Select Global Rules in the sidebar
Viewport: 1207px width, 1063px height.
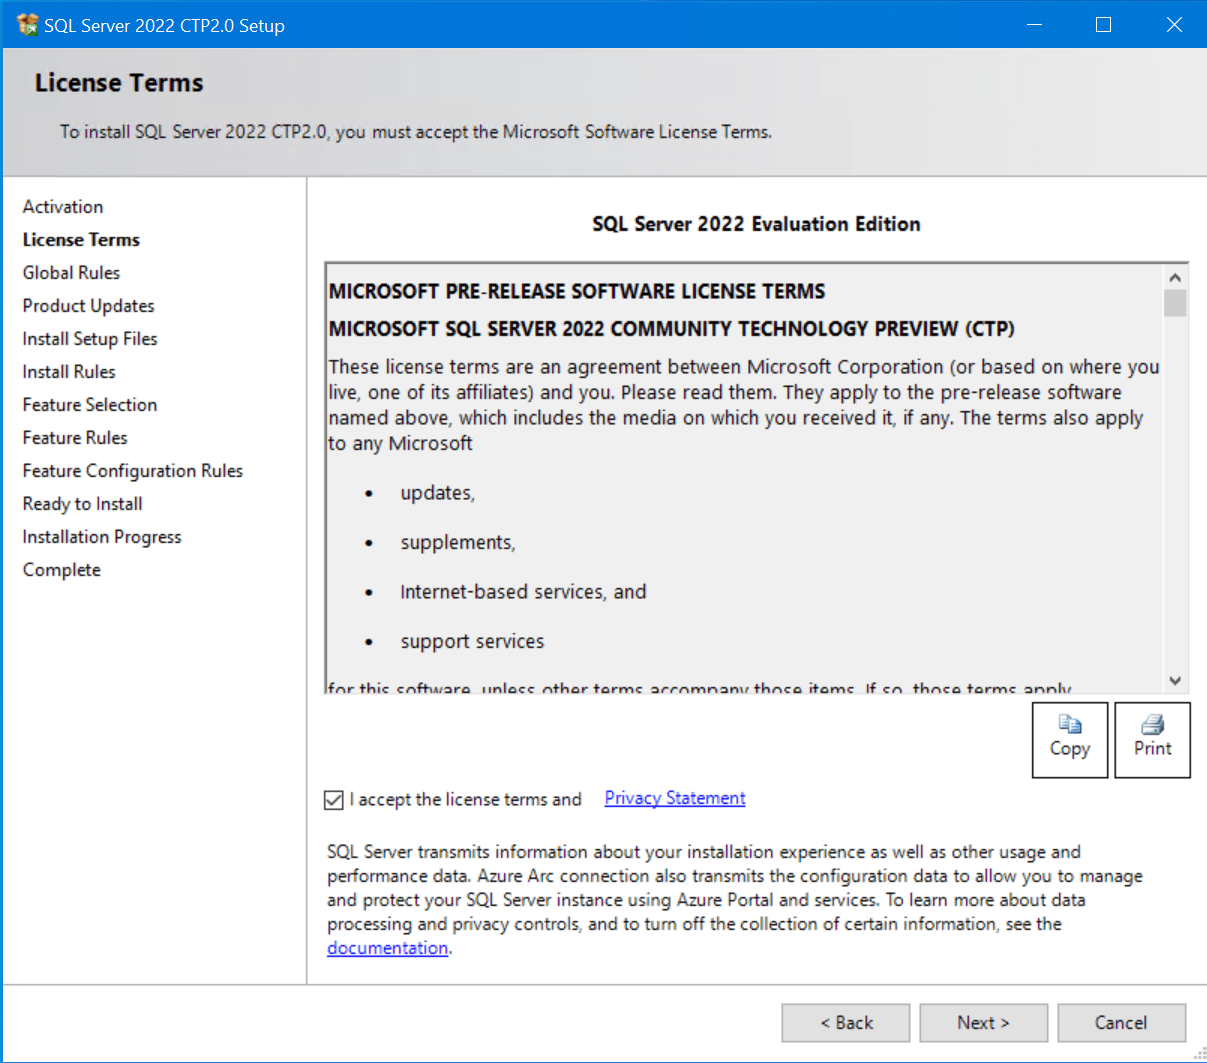point(71,272)
